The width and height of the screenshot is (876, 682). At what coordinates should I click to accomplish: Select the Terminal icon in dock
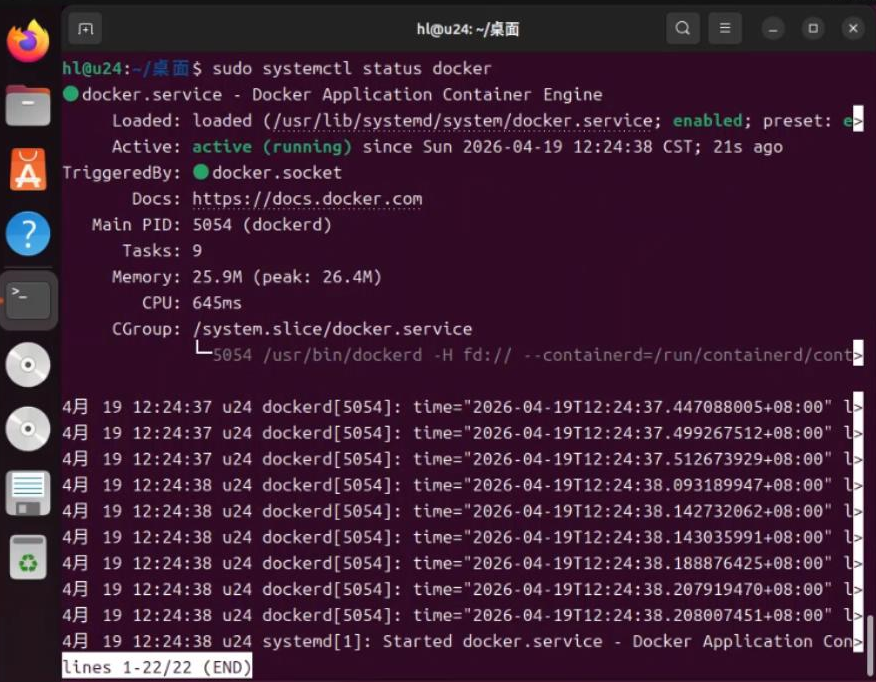pos(28,300)
